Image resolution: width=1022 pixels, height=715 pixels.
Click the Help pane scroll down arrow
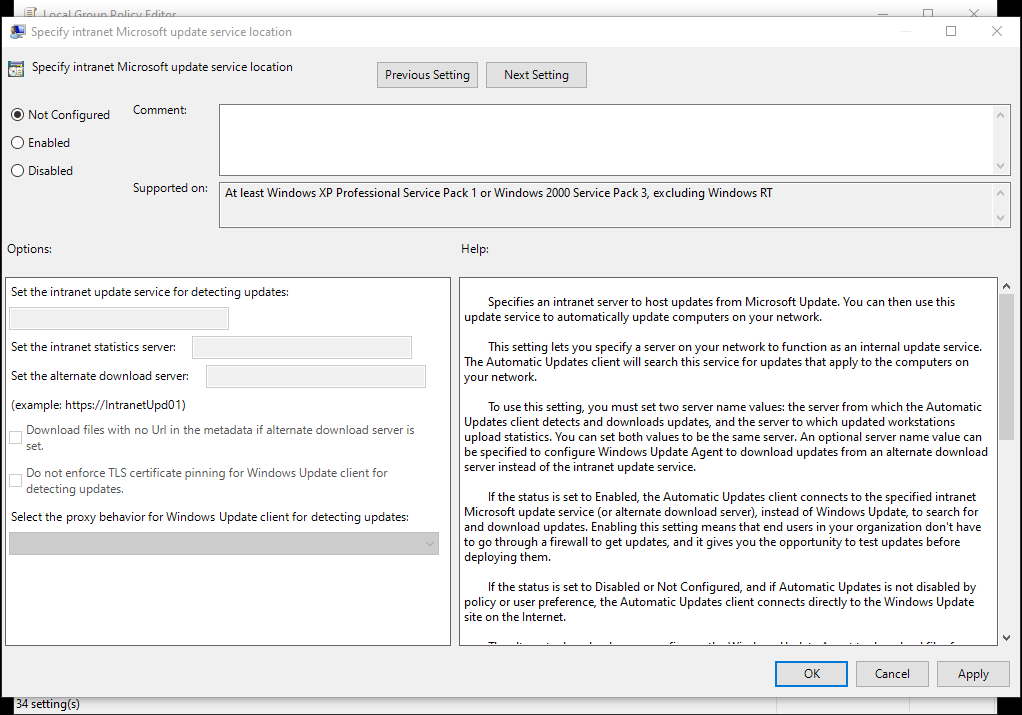(1006, 638)
